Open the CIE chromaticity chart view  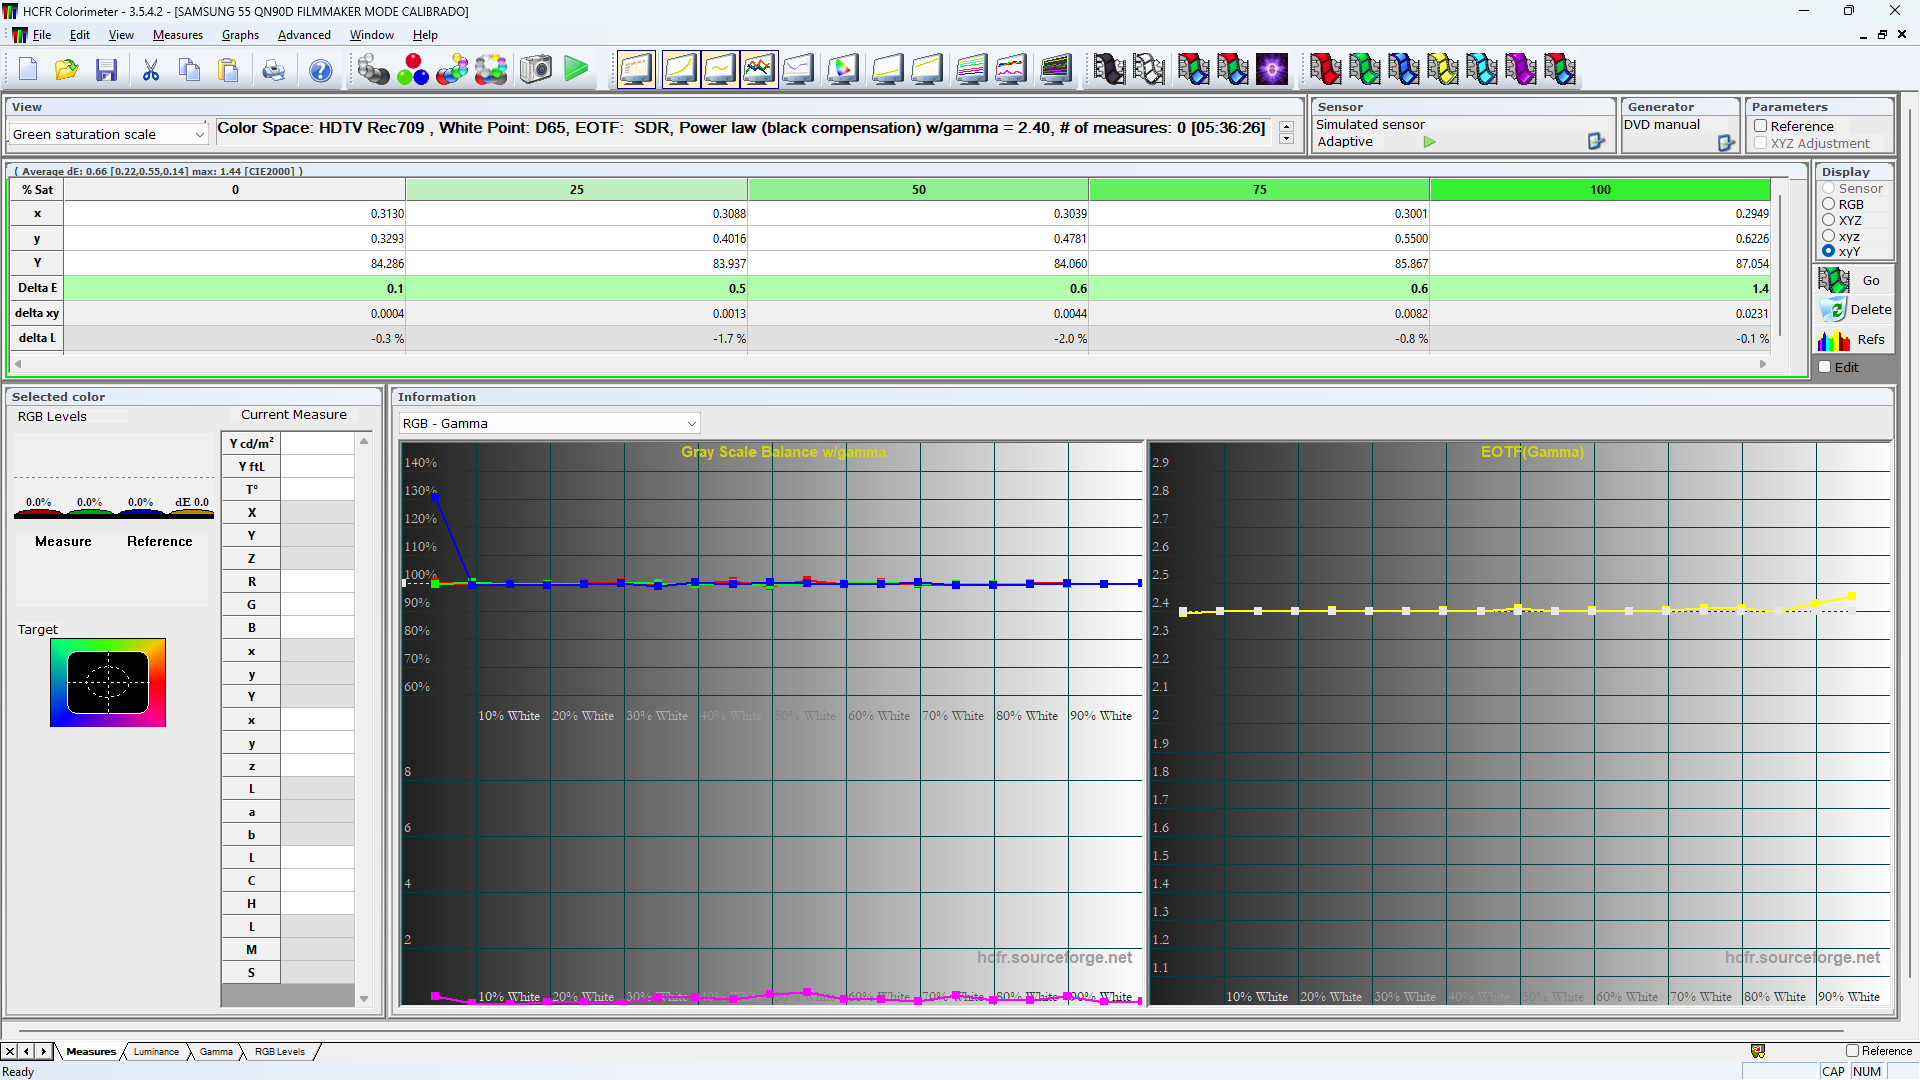(842, 69)
